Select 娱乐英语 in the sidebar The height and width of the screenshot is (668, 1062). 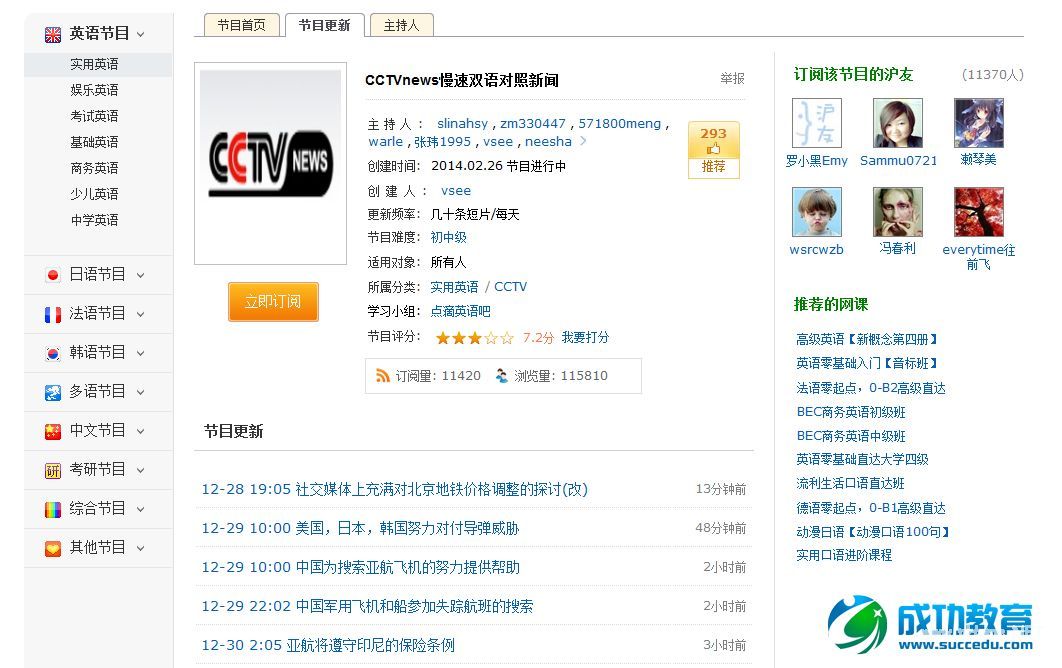pyautogui.click(x=94, y=90)
